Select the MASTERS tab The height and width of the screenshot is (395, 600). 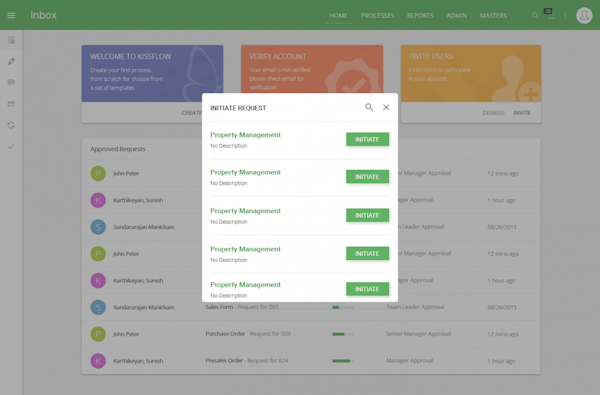click(x=493, y=16)
